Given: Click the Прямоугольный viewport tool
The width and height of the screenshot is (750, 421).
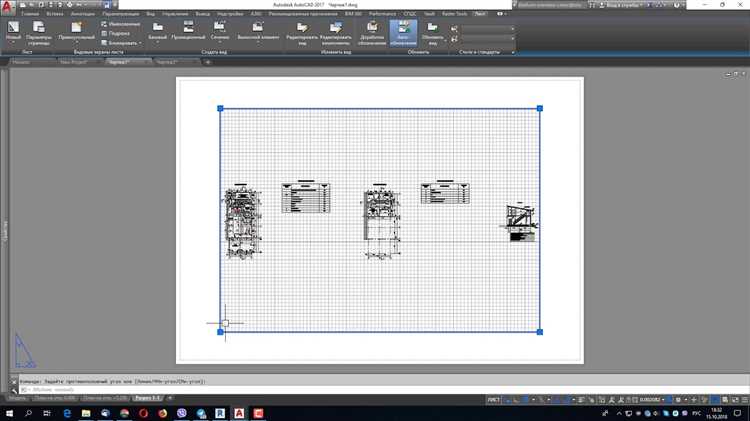Looking at the screenshot, I should pos(77,31).
